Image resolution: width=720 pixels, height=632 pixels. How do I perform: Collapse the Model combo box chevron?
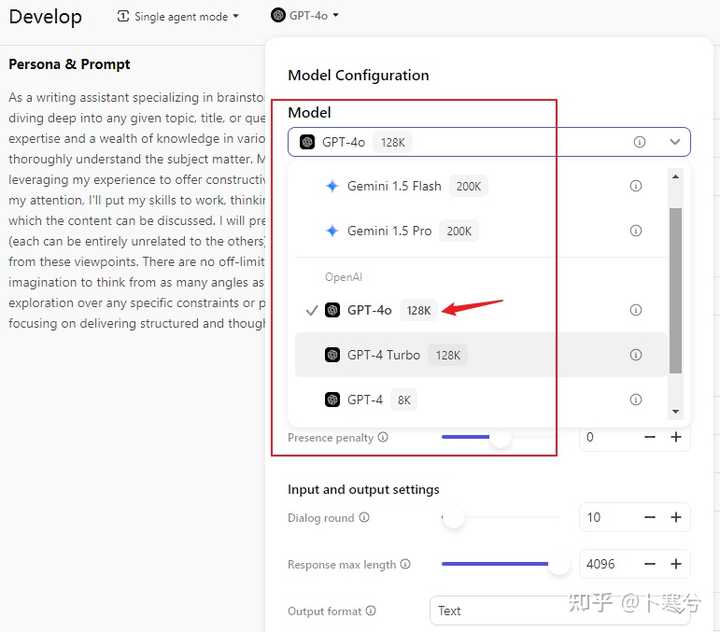pos(675,142)
